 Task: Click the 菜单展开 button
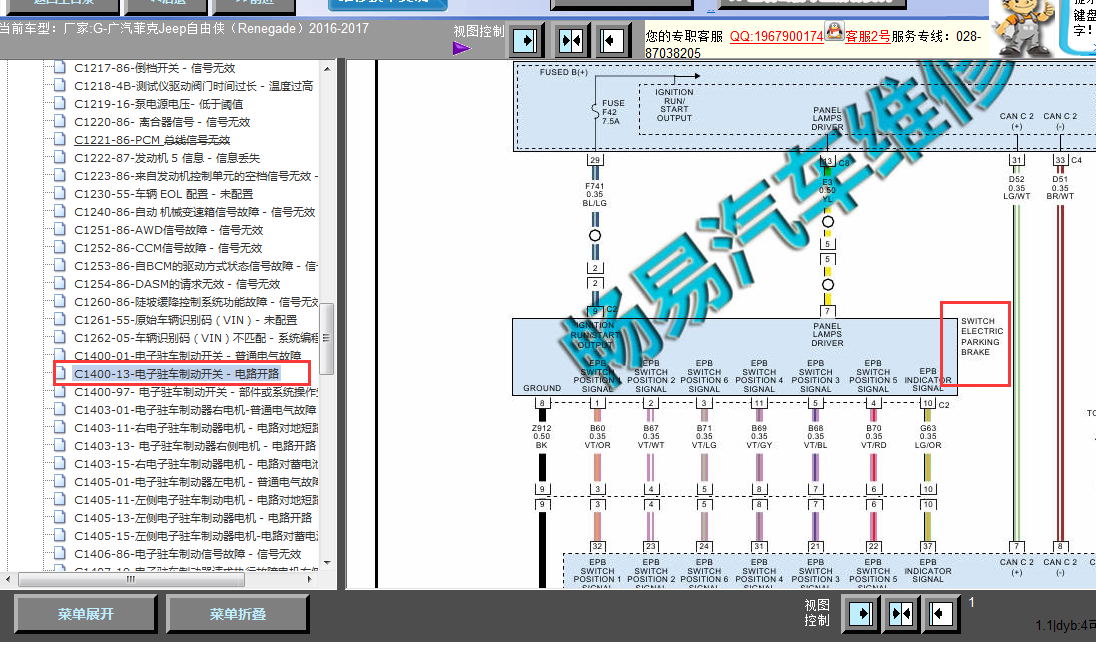point(85,614)
